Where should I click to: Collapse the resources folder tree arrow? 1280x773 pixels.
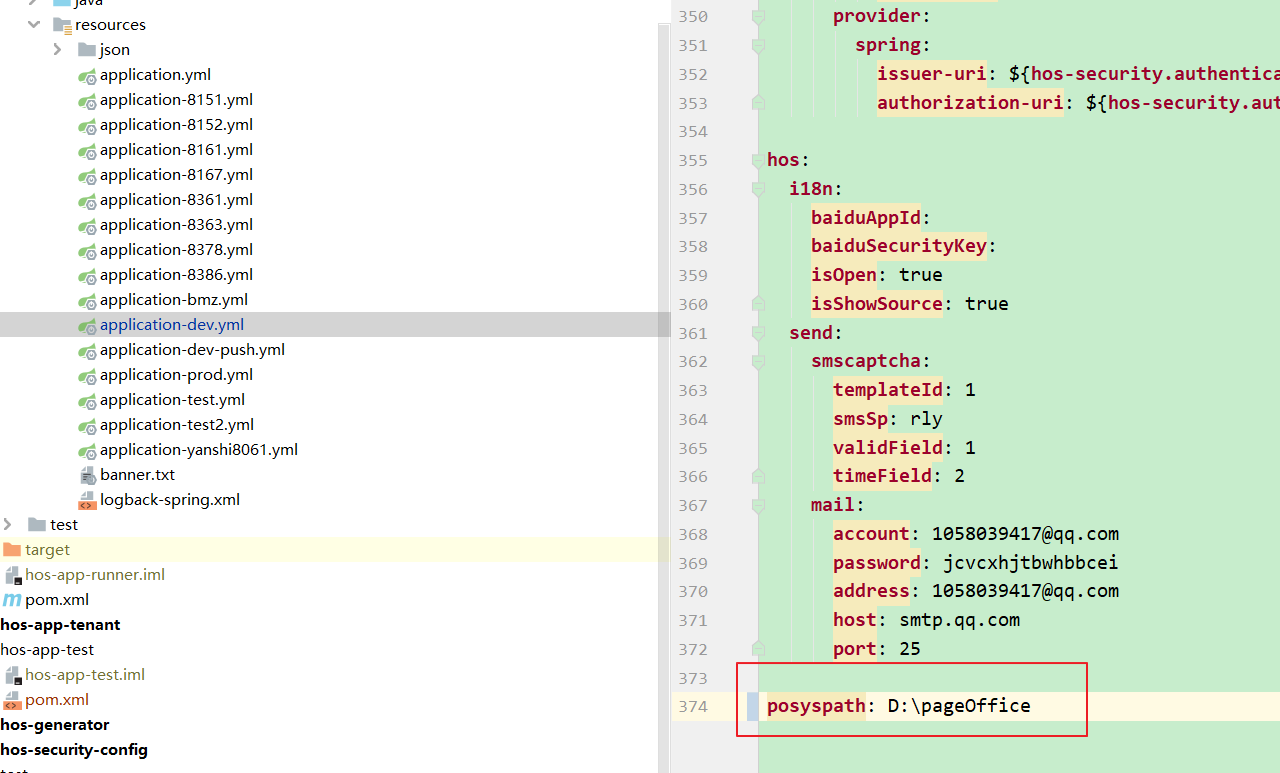[33, 25]
